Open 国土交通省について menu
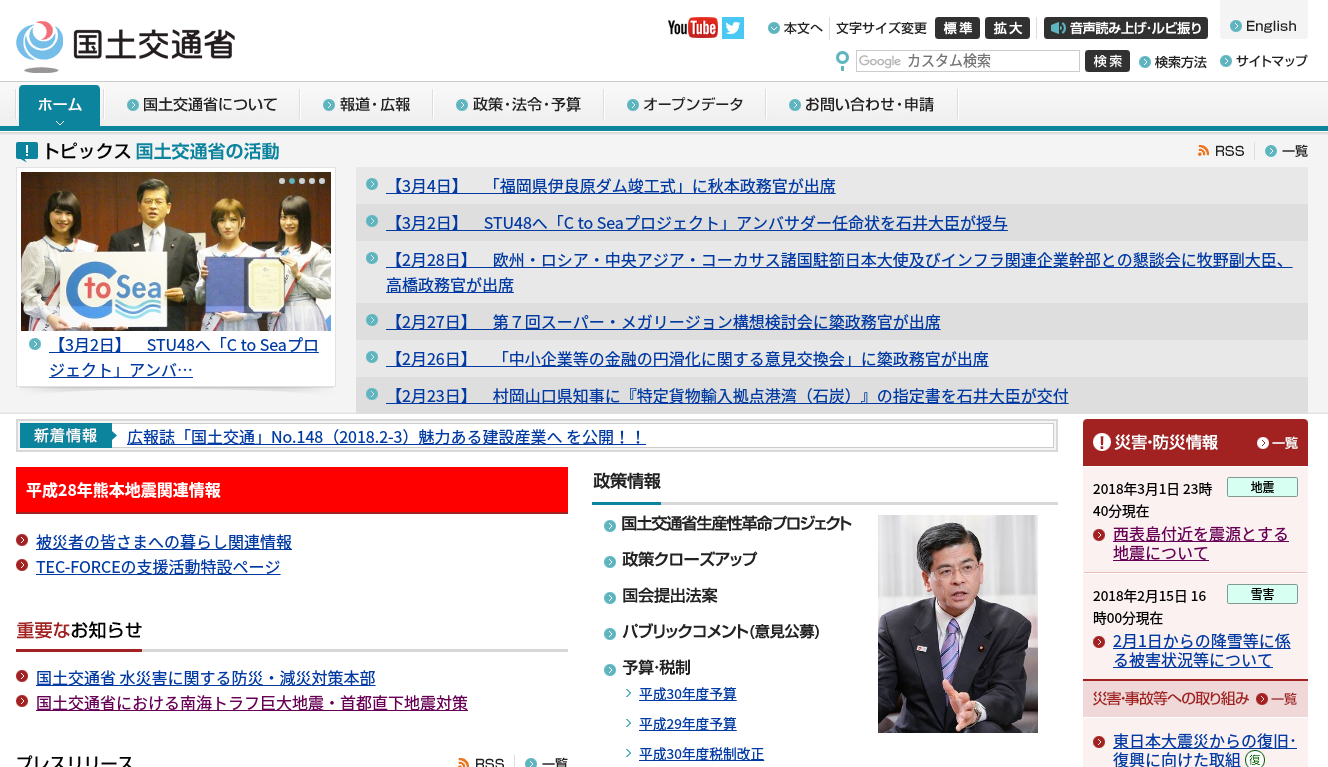 coord(202,104)
